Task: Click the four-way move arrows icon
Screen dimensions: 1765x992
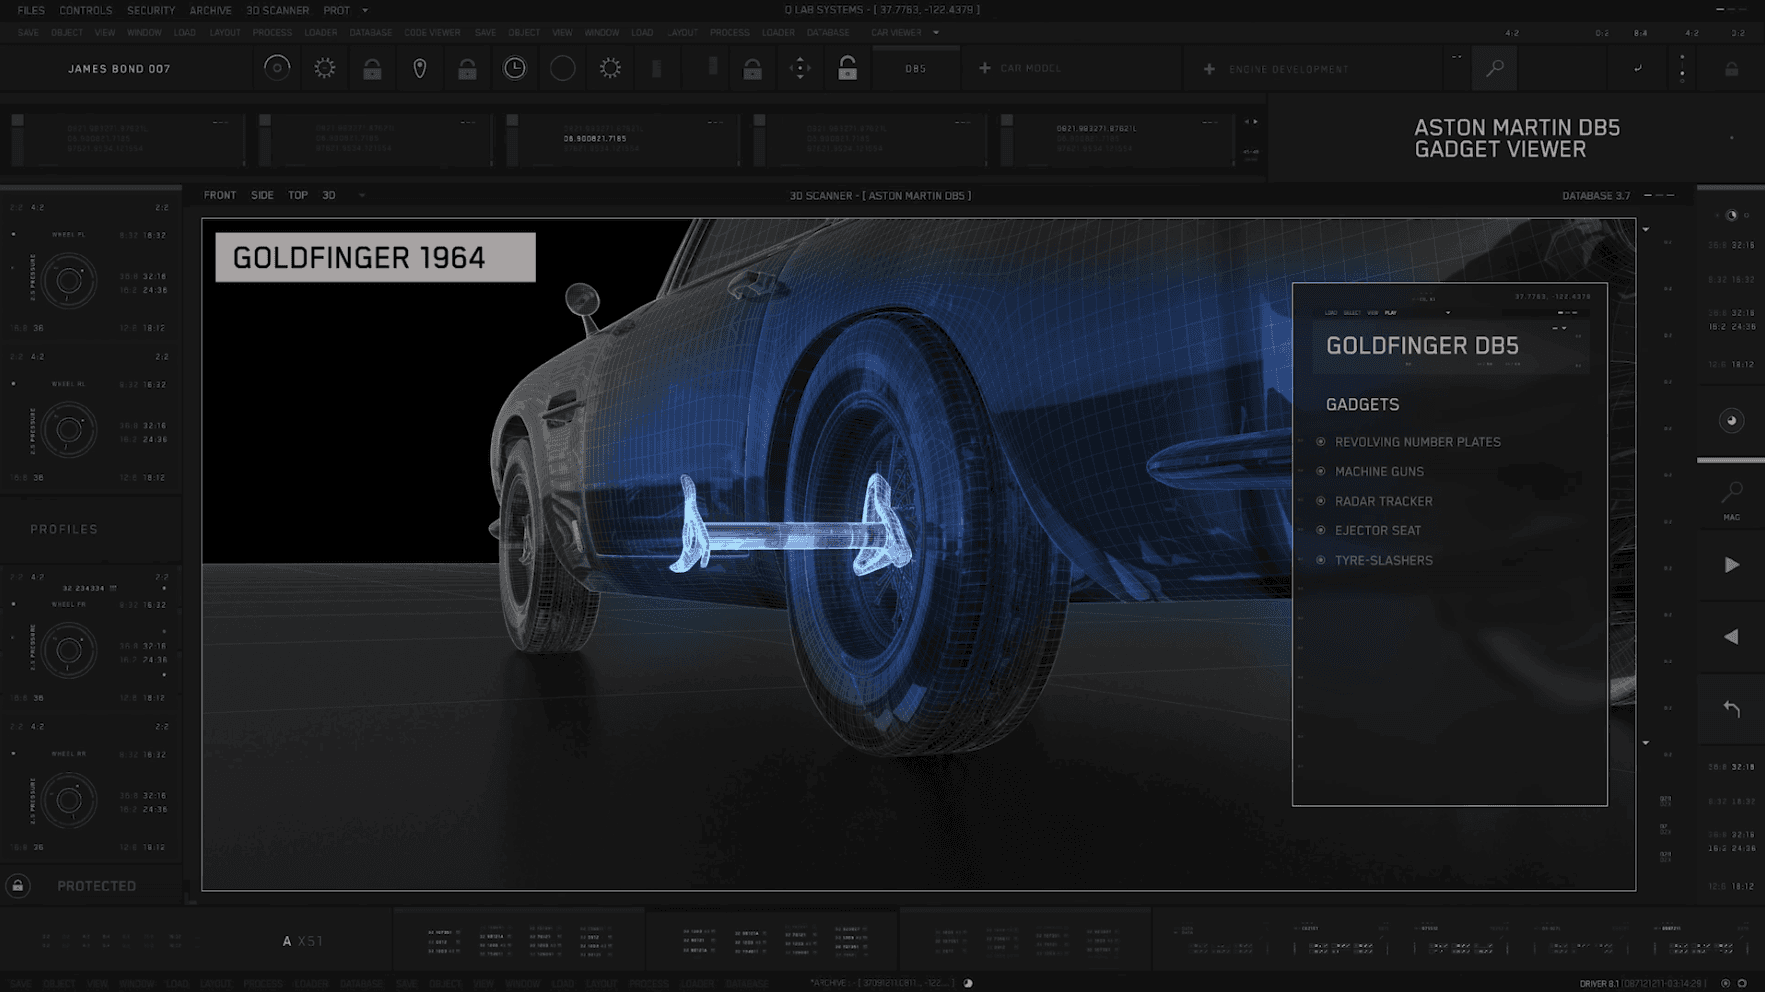Action: click(x=800, y=68)
